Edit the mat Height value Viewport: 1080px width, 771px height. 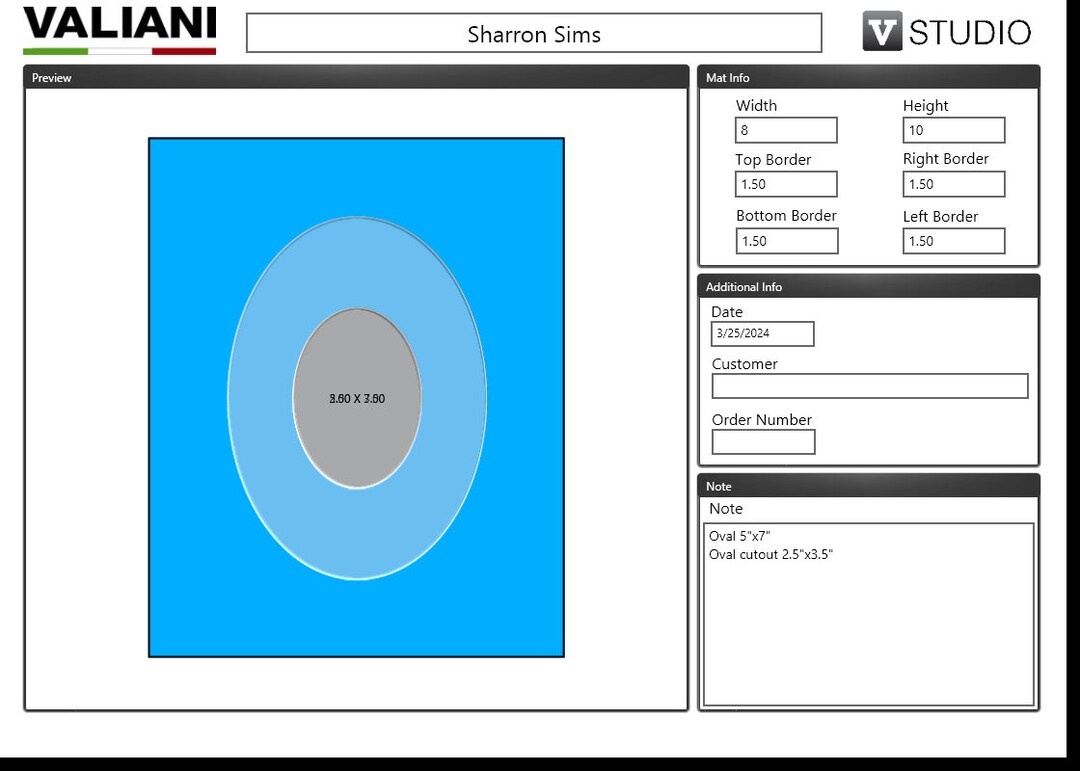[952, 130]
